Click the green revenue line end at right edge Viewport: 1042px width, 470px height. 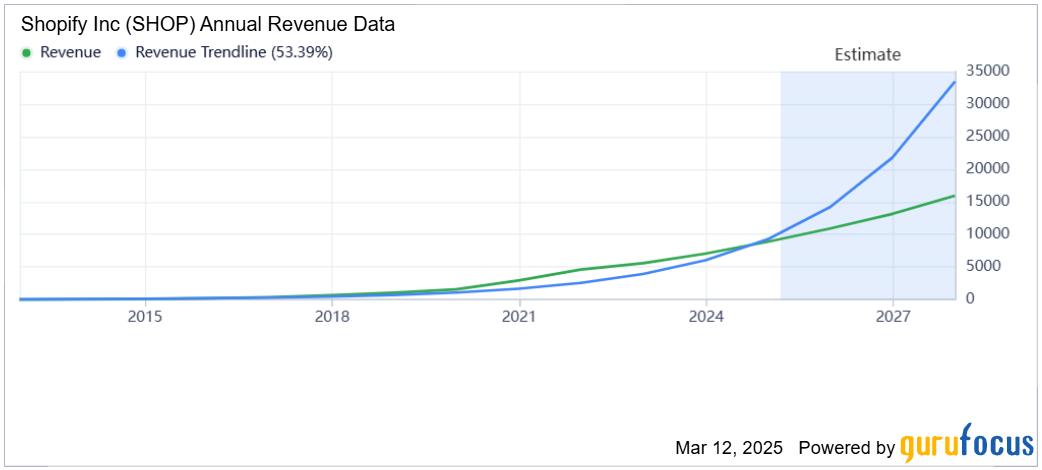point(955,196)
